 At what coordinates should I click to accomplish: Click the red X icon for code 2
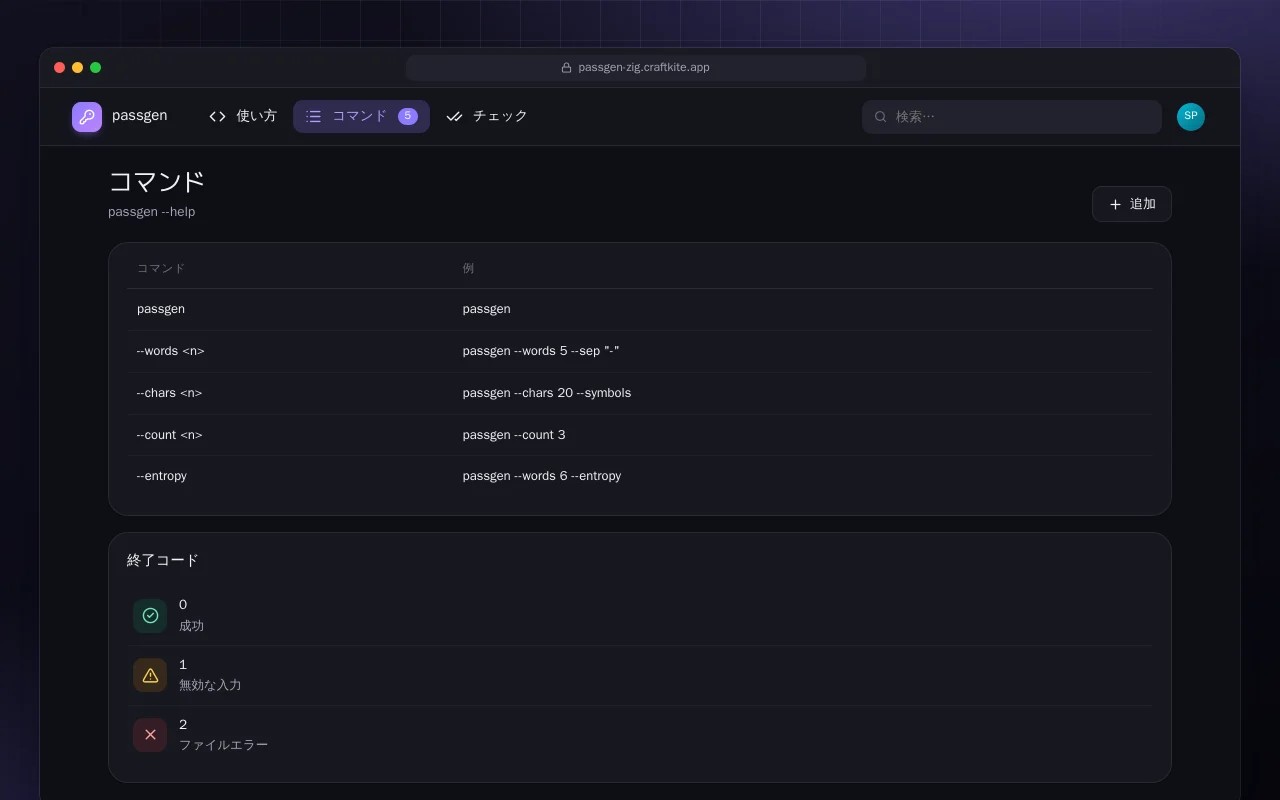click(150, 735)
